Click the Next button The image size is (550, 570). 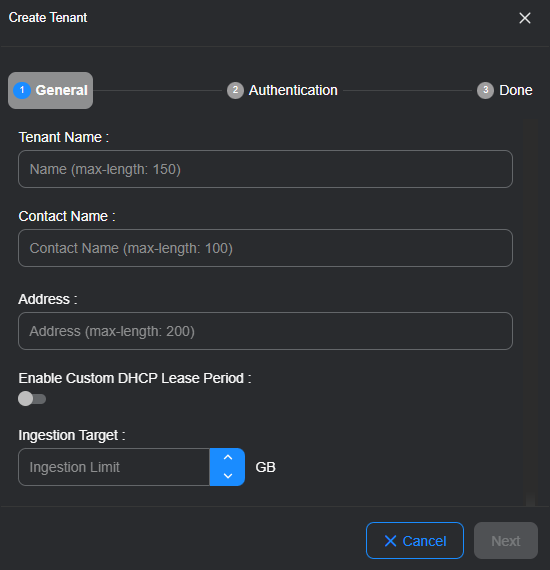(506, 541)
